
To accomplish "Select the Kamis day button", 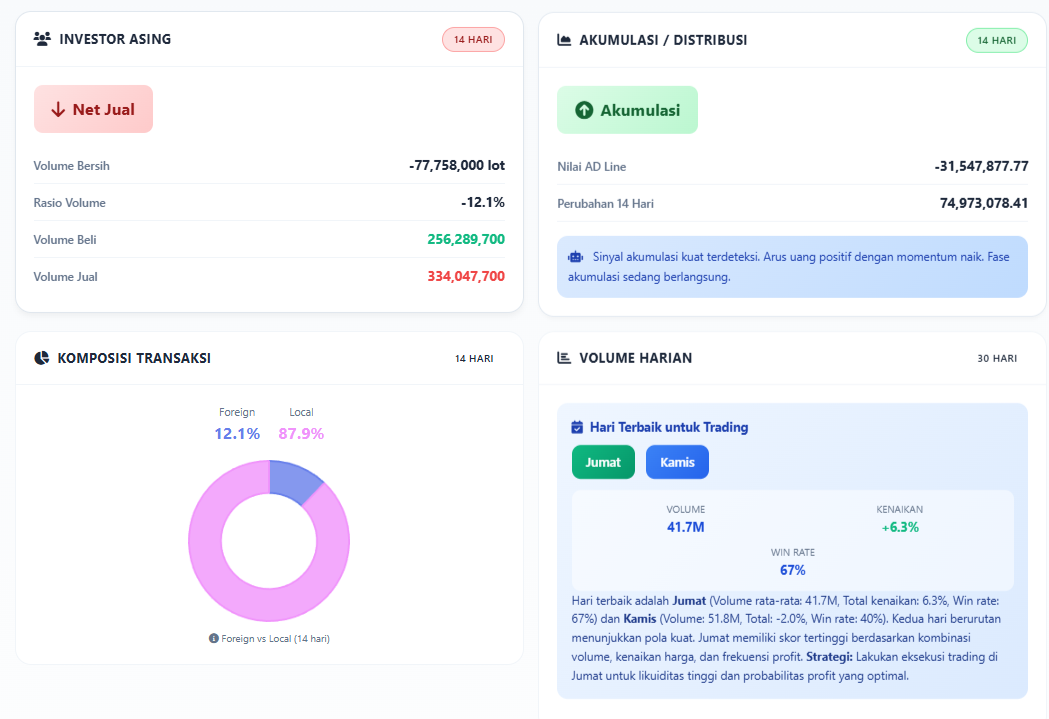I will click(677, 462).
